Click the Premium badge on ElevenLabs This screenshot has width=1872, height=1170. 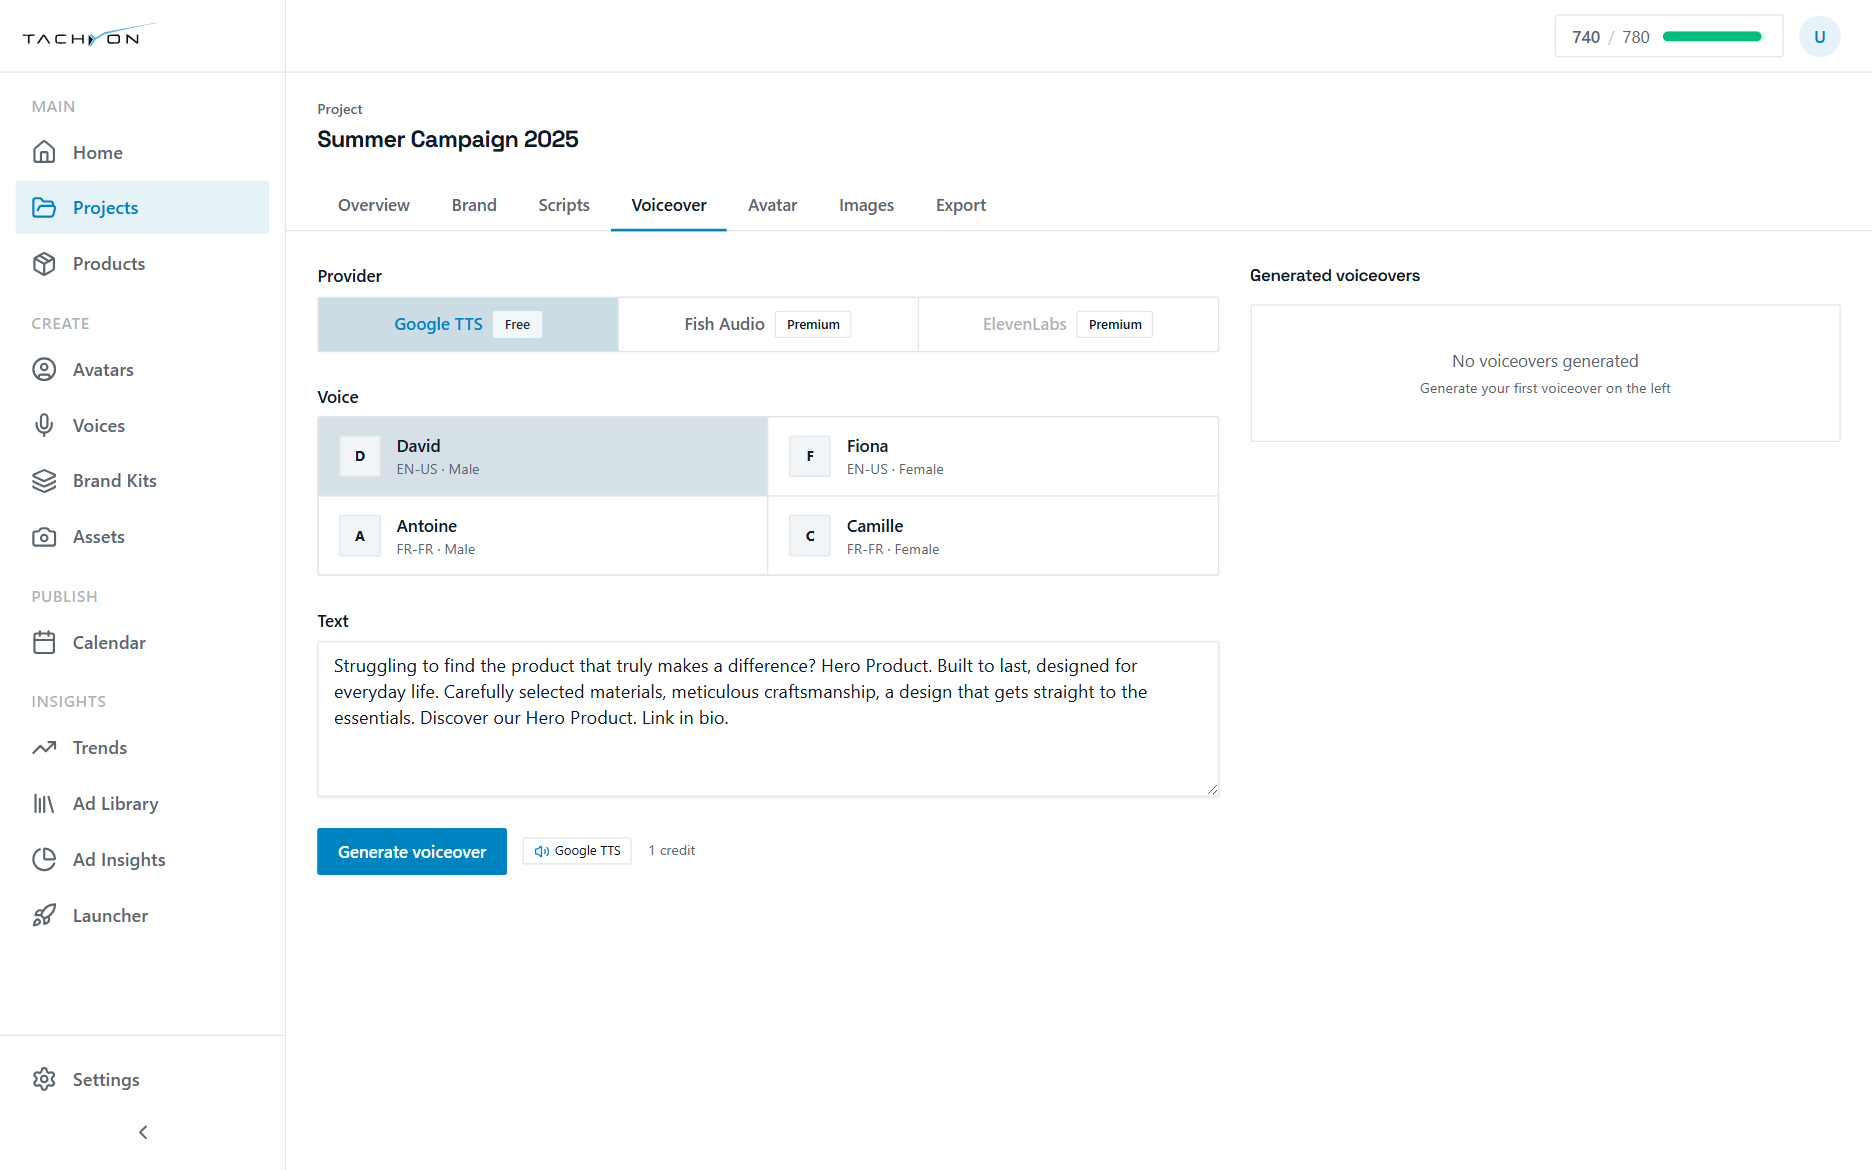1115,324
